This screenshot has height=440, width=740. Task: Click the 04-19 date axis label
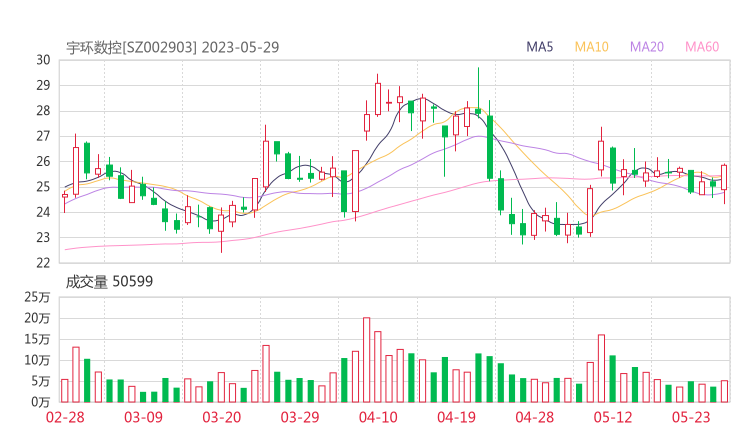456,417
